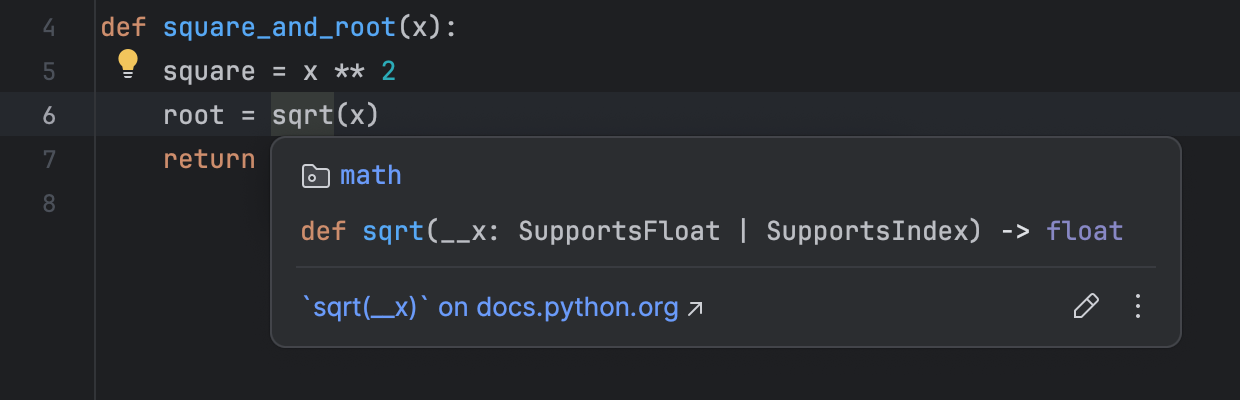The width and height of the screenshot is (1240, 400).
Task: Open the math module link
Action: tap(370, 176)
